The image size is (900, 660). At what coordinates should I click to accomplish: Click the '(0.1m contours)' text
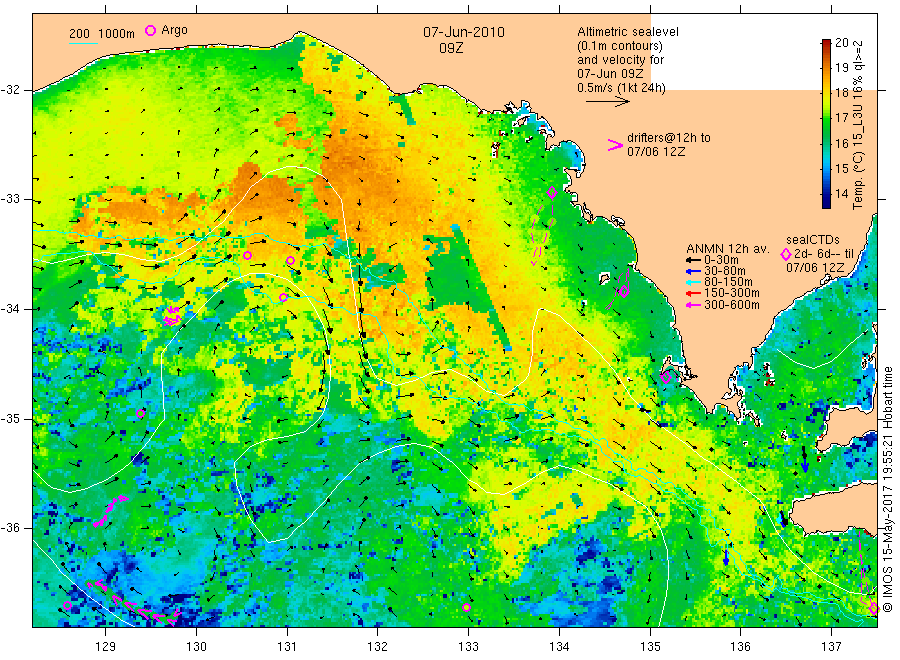tap(620, 46)
